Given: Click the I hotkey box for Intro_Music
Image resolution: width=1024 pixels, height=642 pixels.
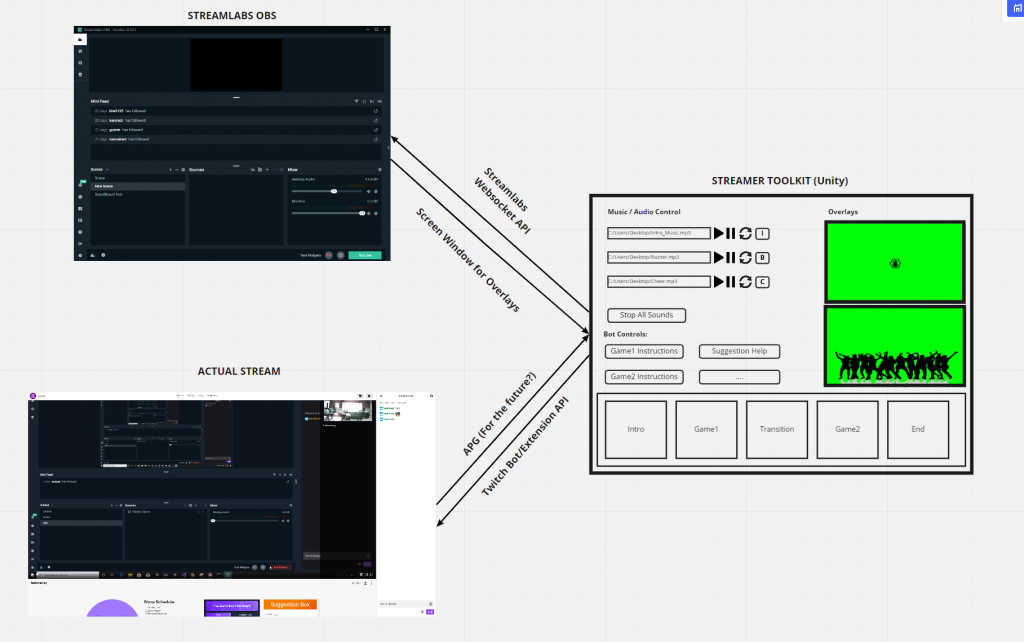Looking at the screenshot, I should pos(762,234).
